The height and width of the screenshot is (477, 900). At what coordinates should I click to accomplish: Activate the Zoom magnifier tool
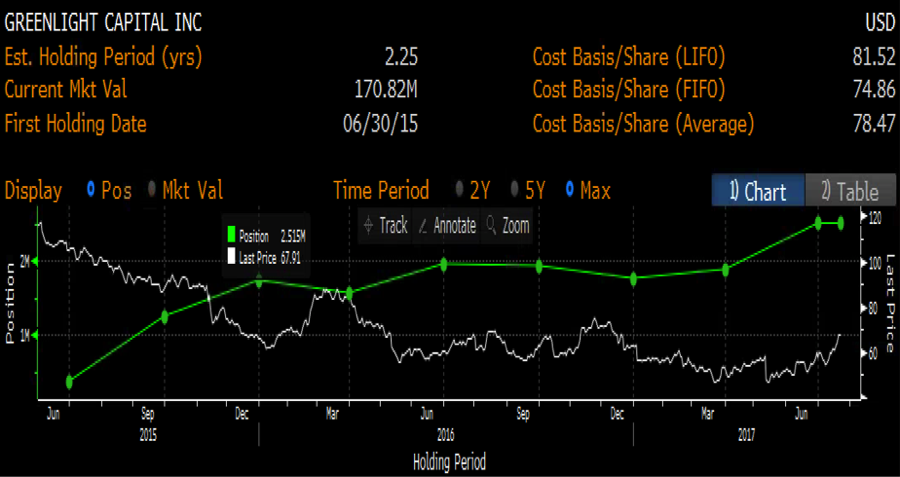tap(508, 226)
